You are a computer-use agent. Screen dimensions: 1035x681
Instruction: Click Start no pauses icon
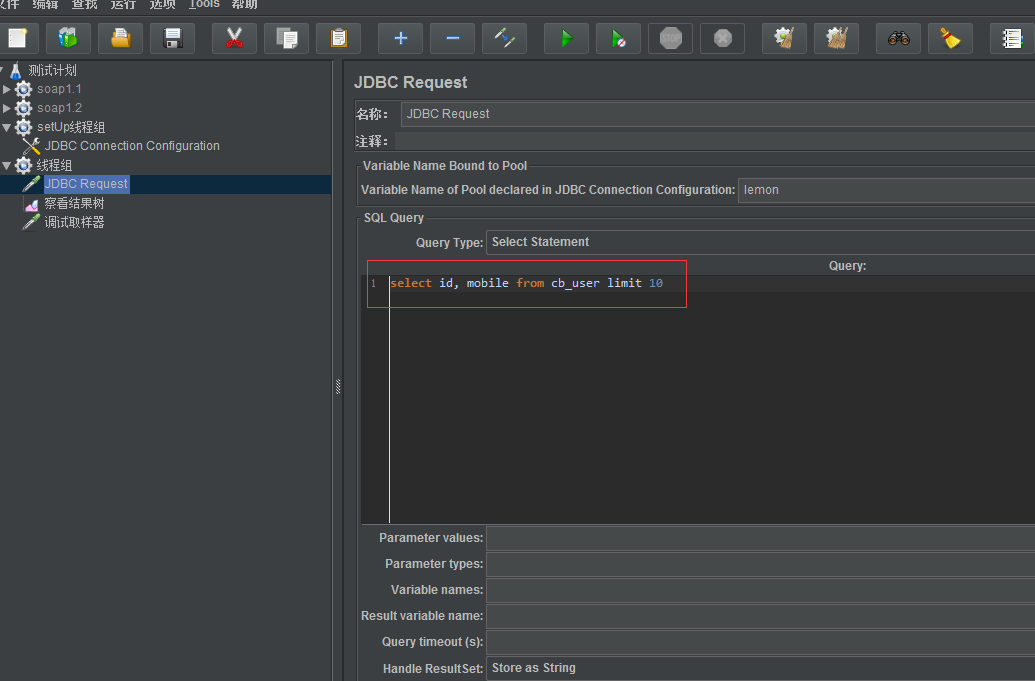[x=619, y=39]
